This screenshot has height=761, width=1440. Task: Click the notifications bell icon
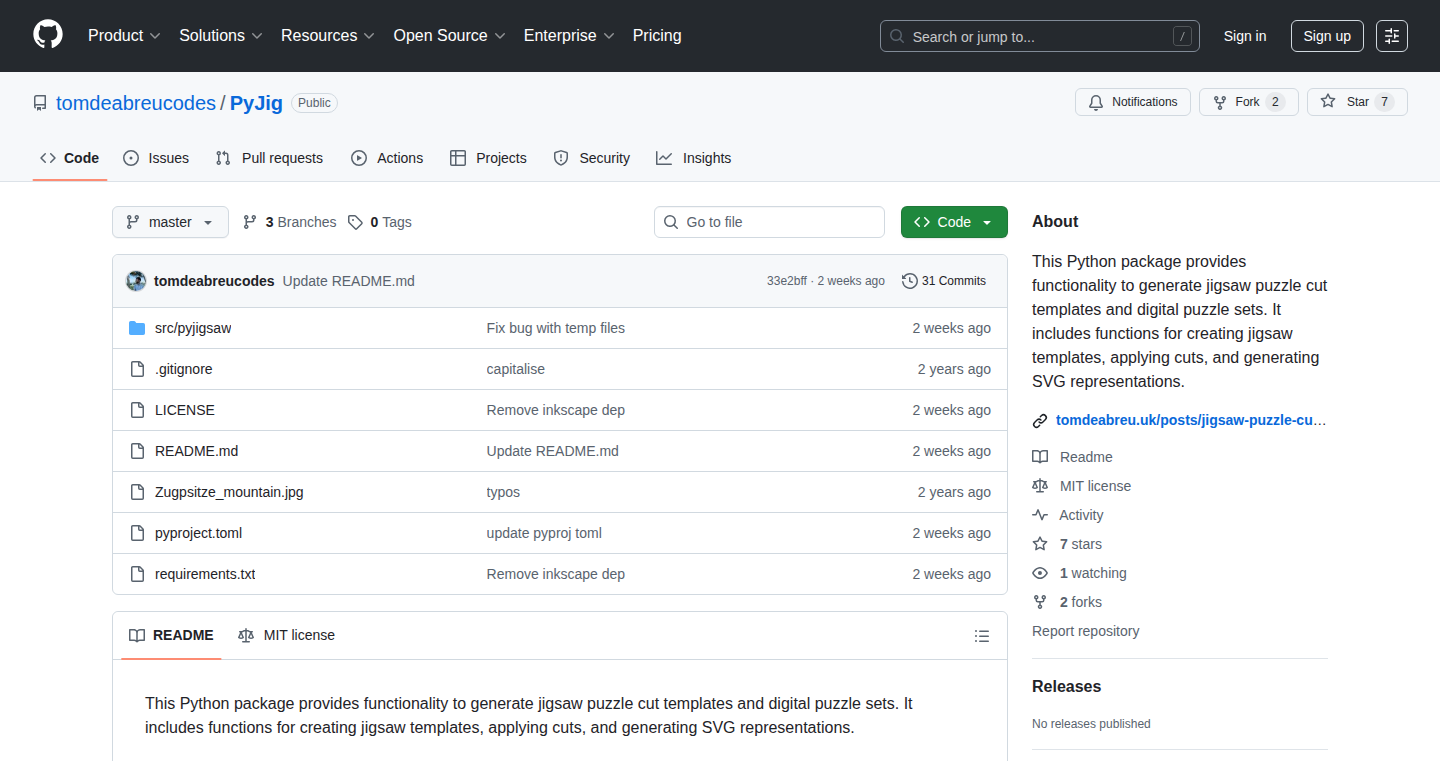1096,102
